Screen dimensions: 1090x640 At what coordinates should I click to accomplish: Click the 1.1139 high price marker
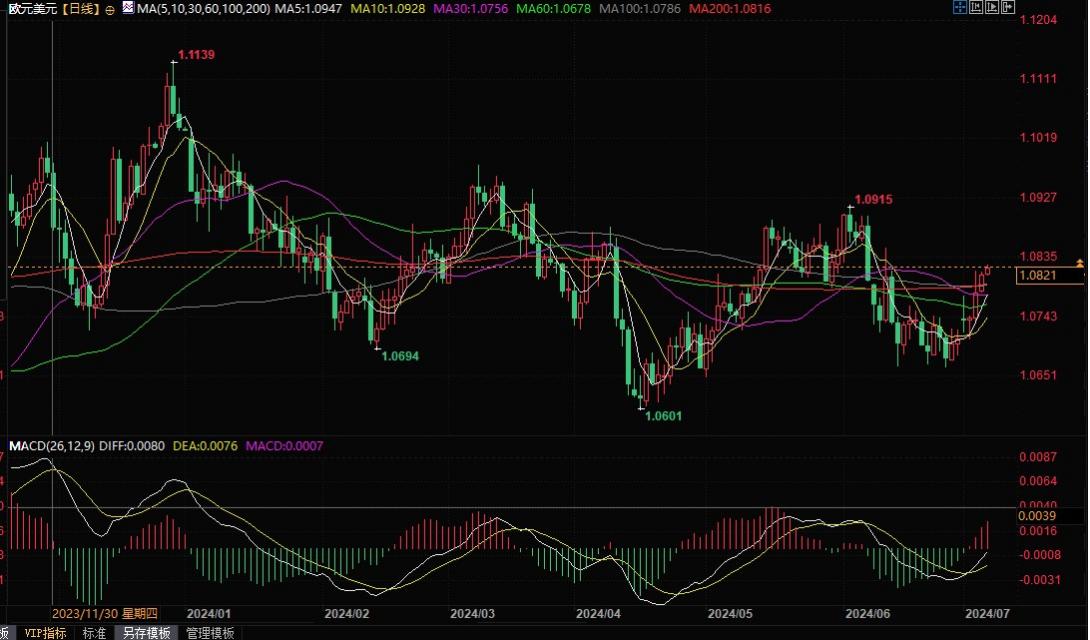tap(197, 54)
